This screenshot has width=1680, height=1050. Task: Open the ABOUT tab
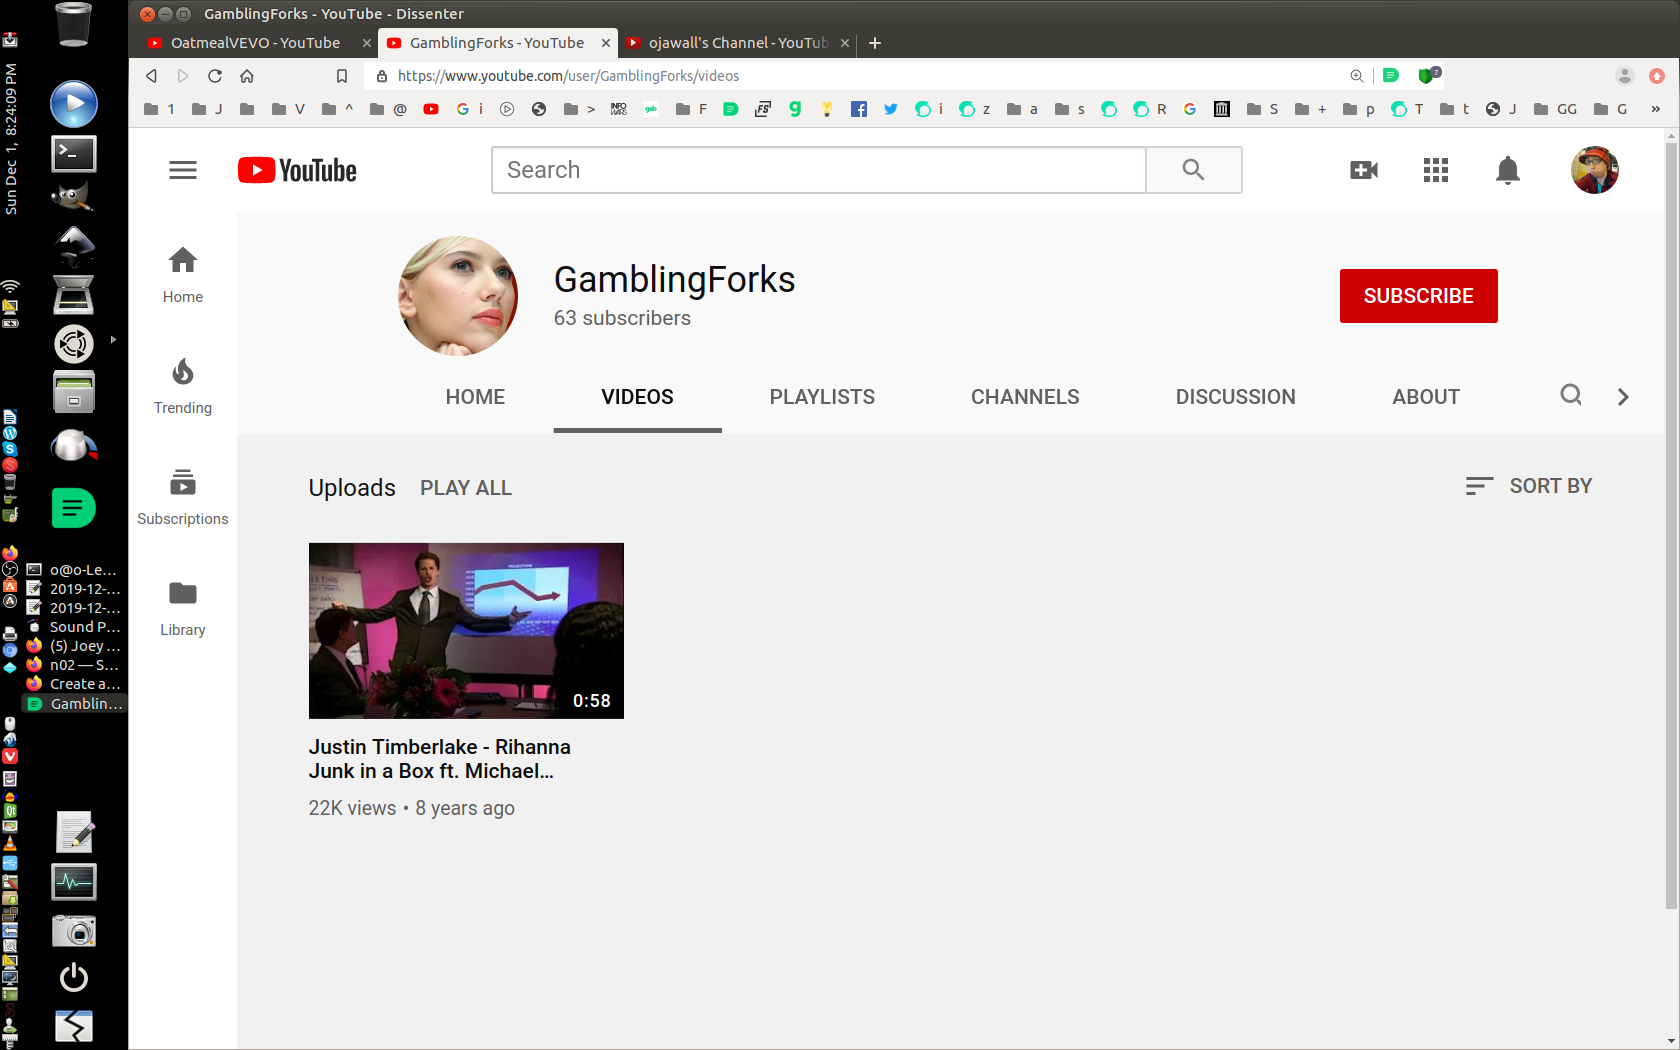point(1426,397)
